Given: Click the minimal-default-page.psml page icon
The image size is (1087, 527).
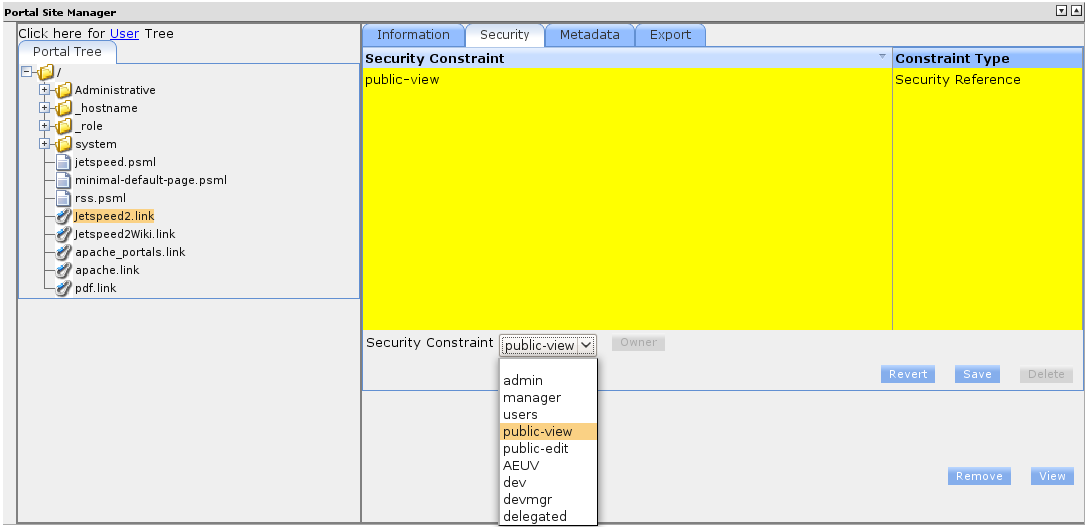Looking at the screenshot, I should tap(64, 180).
